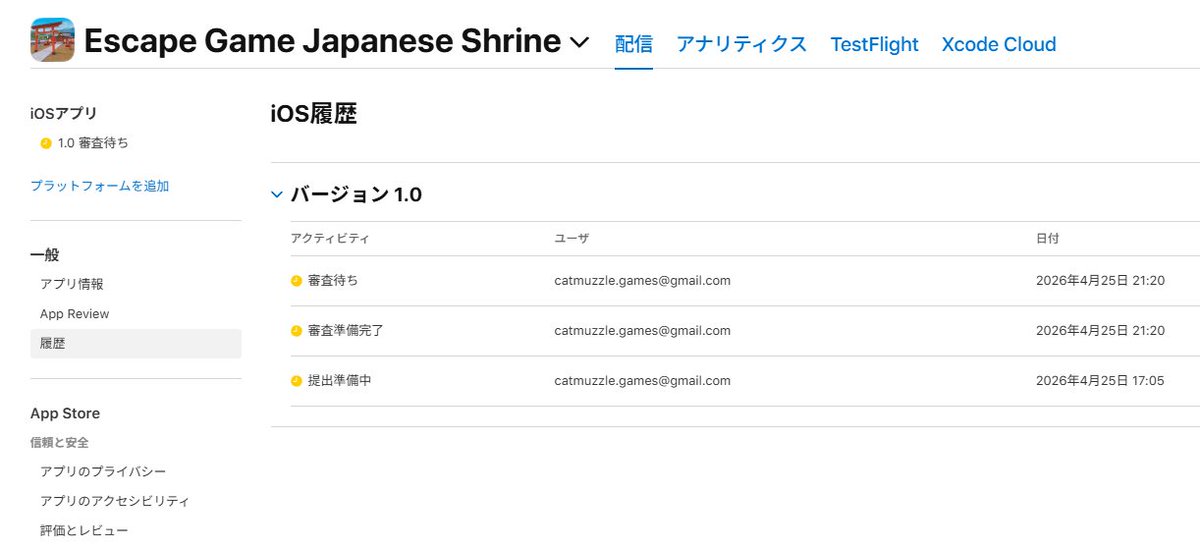Open the app name dropdown chevron
This screenshot has height=549, width=1200.
click(x=579, y=43)
